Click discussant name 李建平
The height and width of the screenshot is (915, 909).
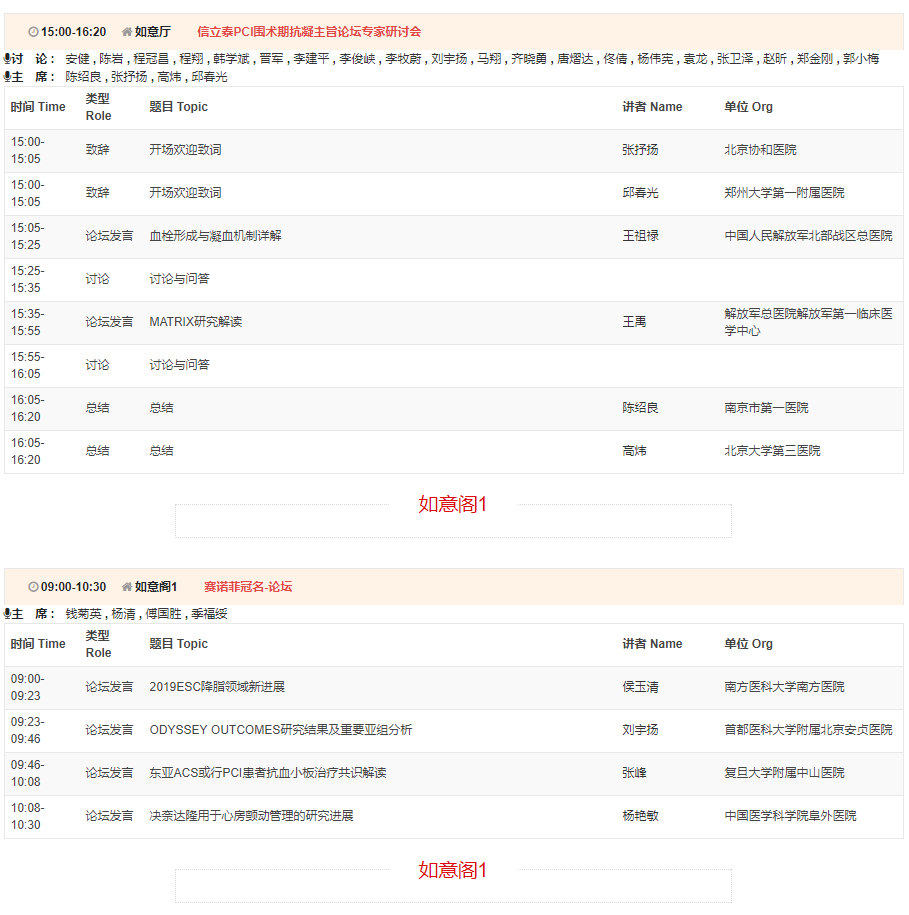pos(311,58)
